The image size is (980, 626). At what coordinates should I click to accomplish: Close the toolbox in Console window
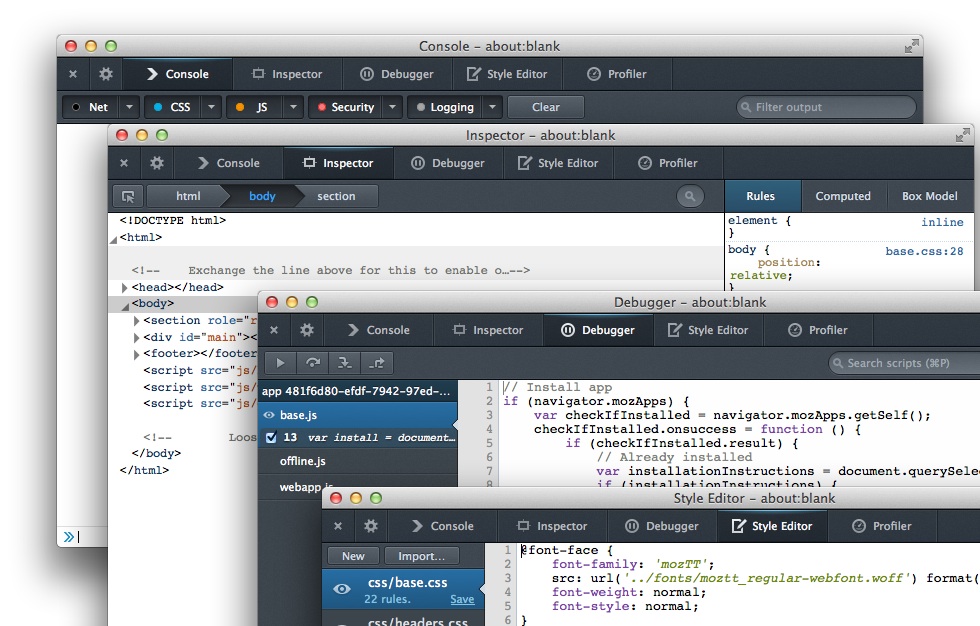point(73,74)
